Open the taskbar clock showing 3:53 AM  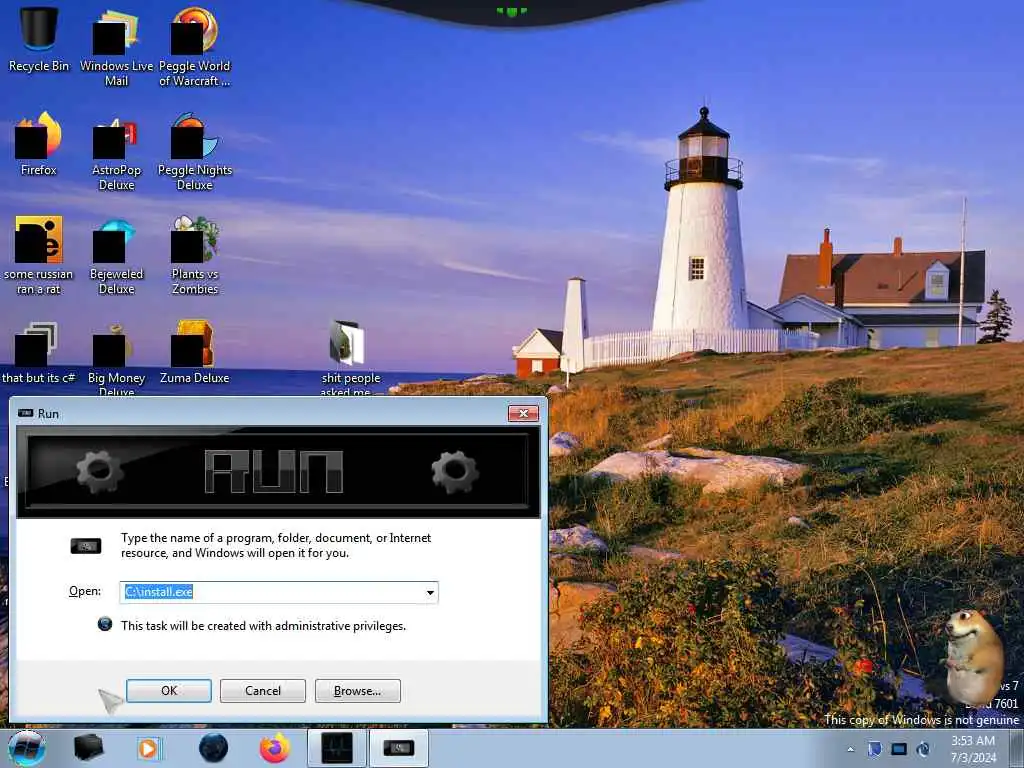(973, 749)
